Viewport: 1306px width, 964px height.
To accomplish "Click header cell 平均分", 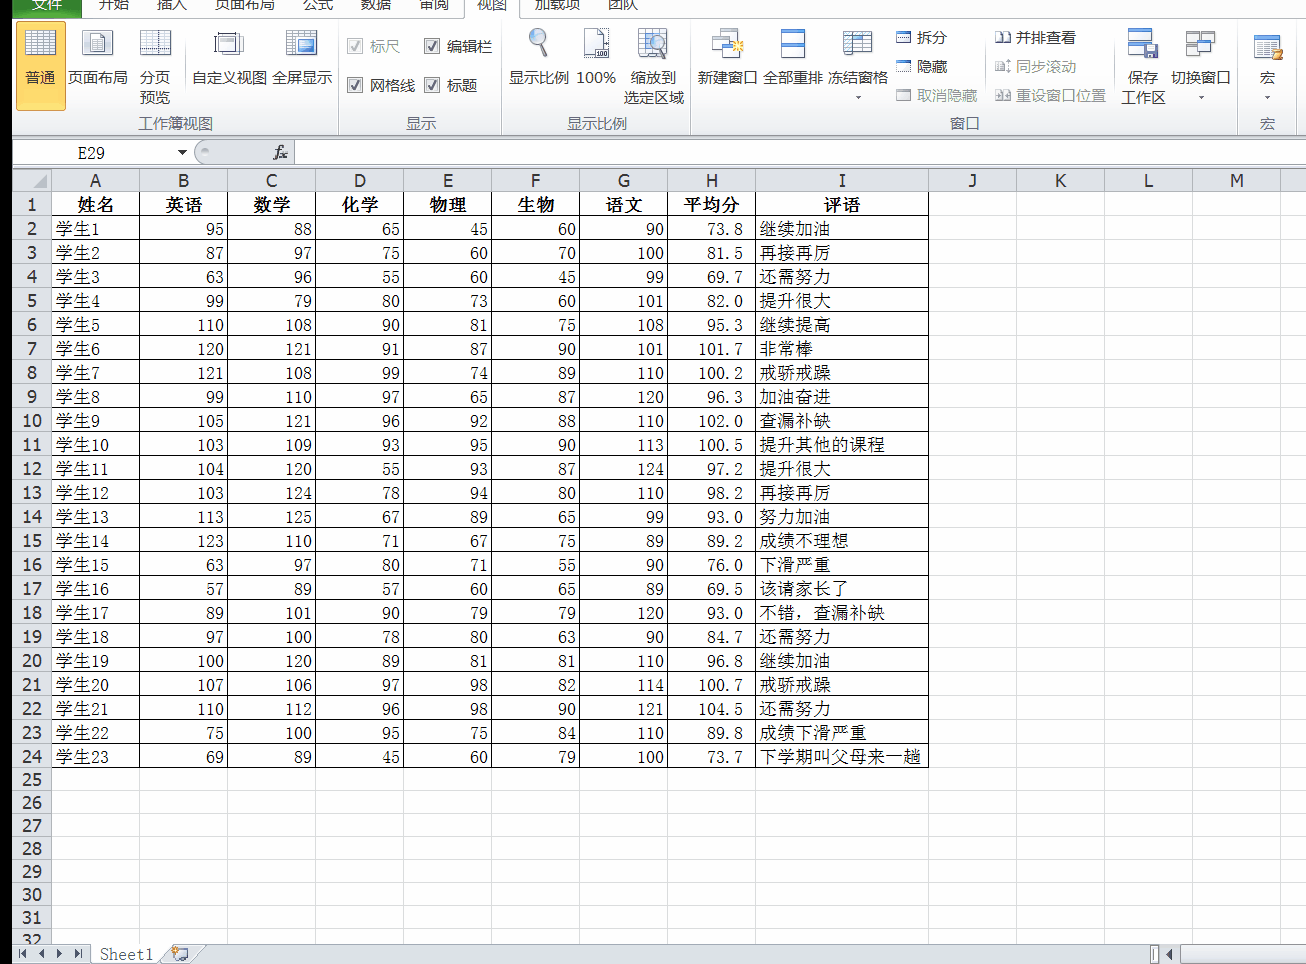I will click(712, 205).
